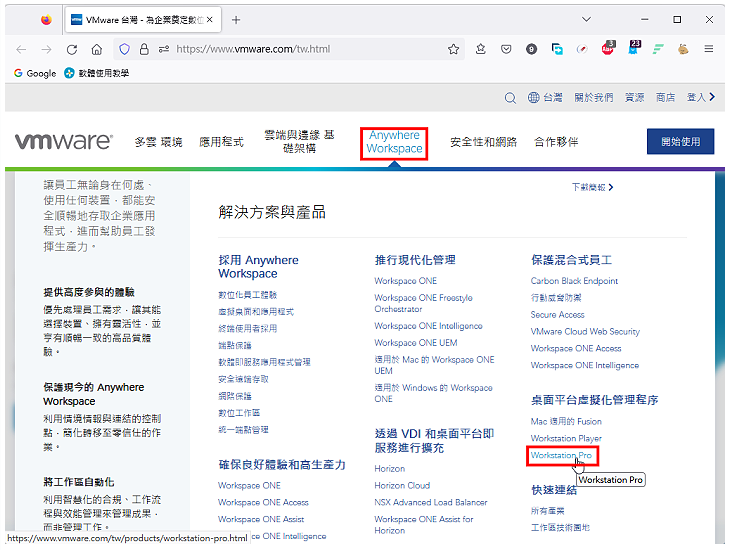Open the Workstation Player link
The height and width of the screenshot is (550, 734).
pyautogui.click(x=566, y=438)
